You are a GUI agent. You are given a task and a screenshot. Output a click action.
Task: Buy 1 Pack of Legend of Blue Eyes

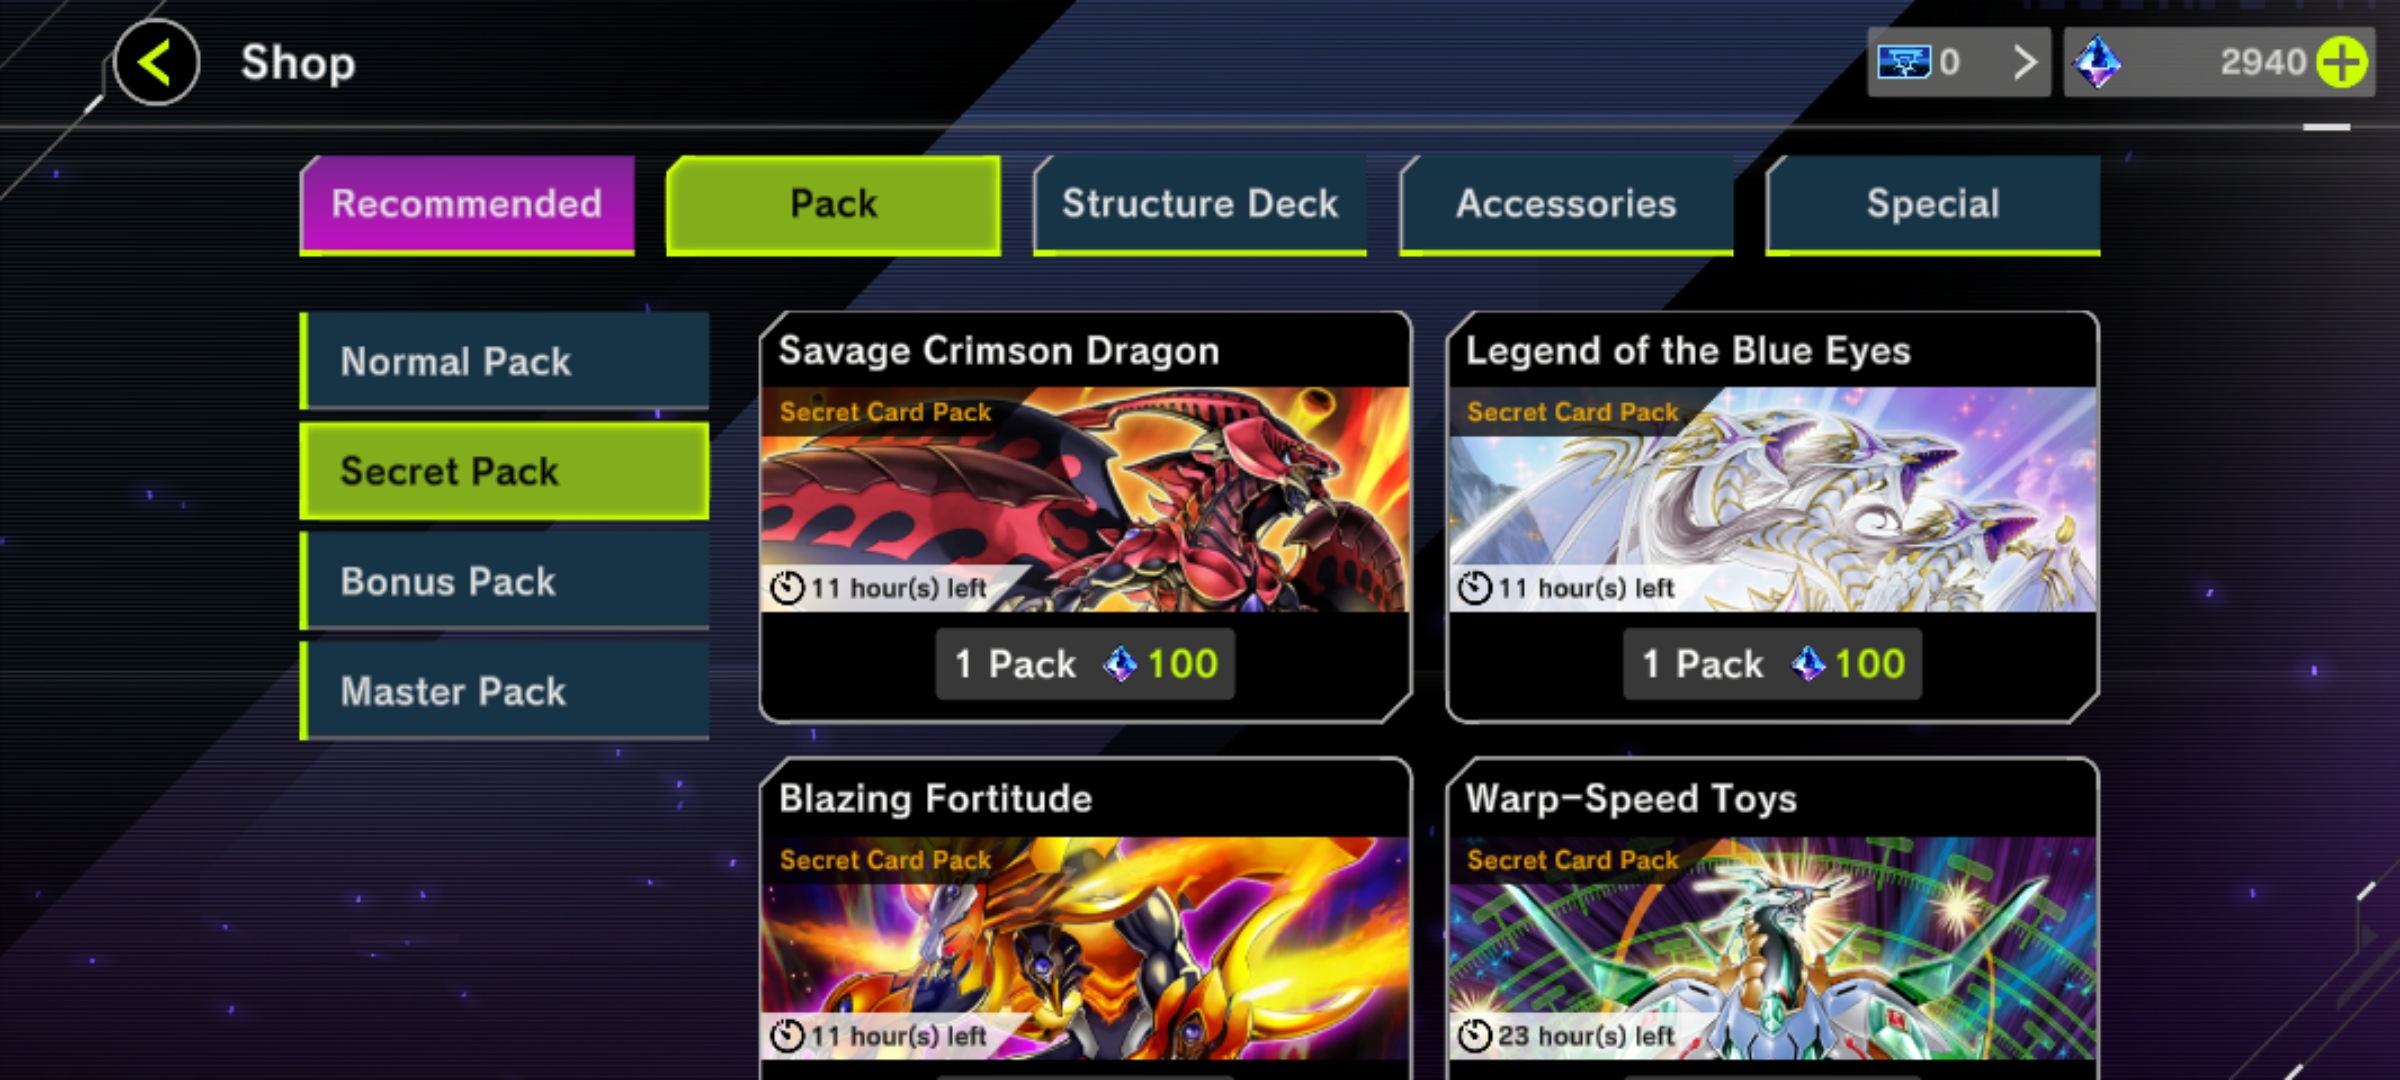tap(1772, 664)
